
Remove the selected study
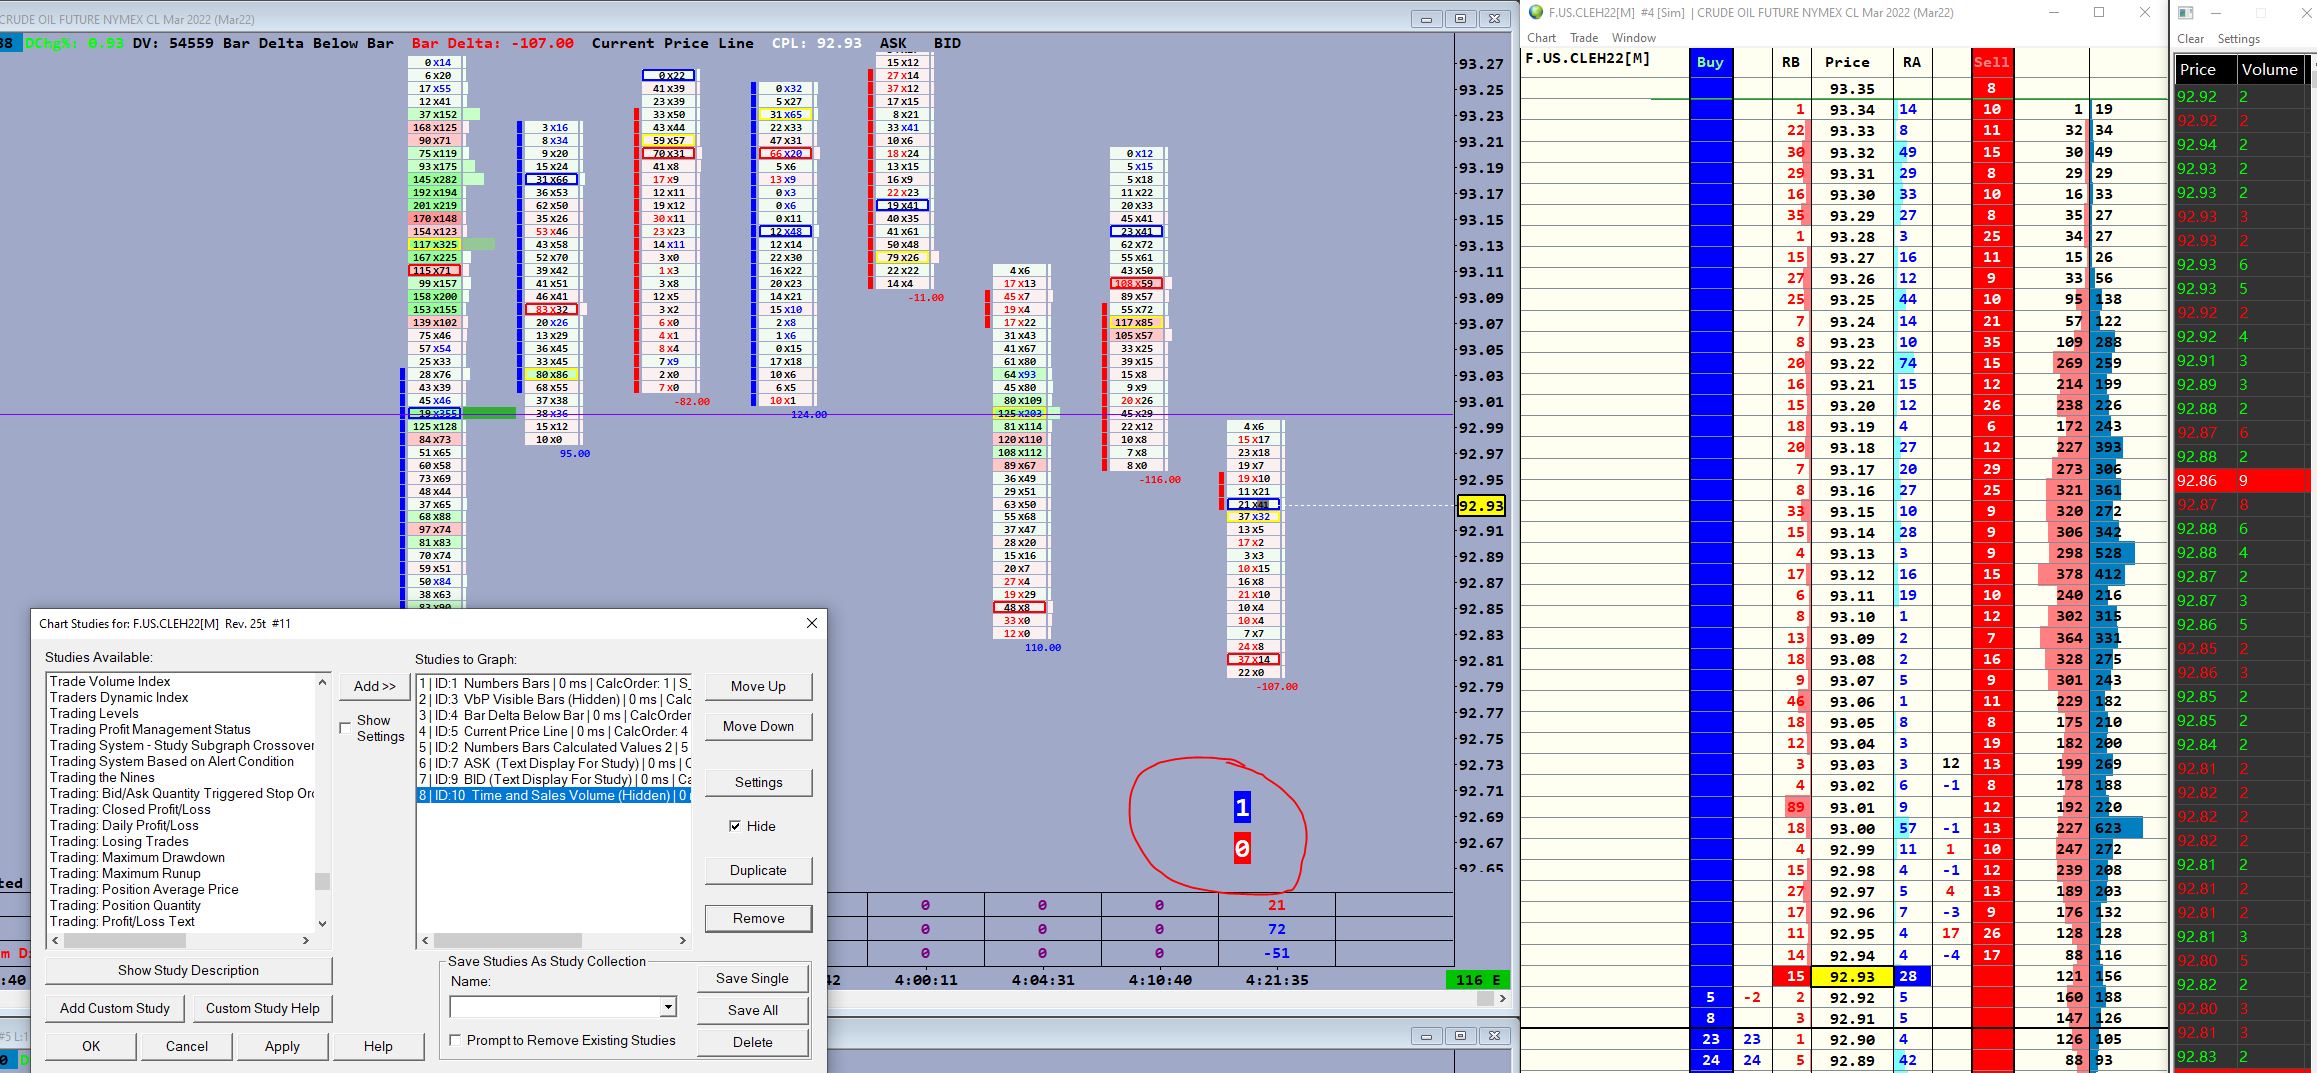(x=758, y=918)
